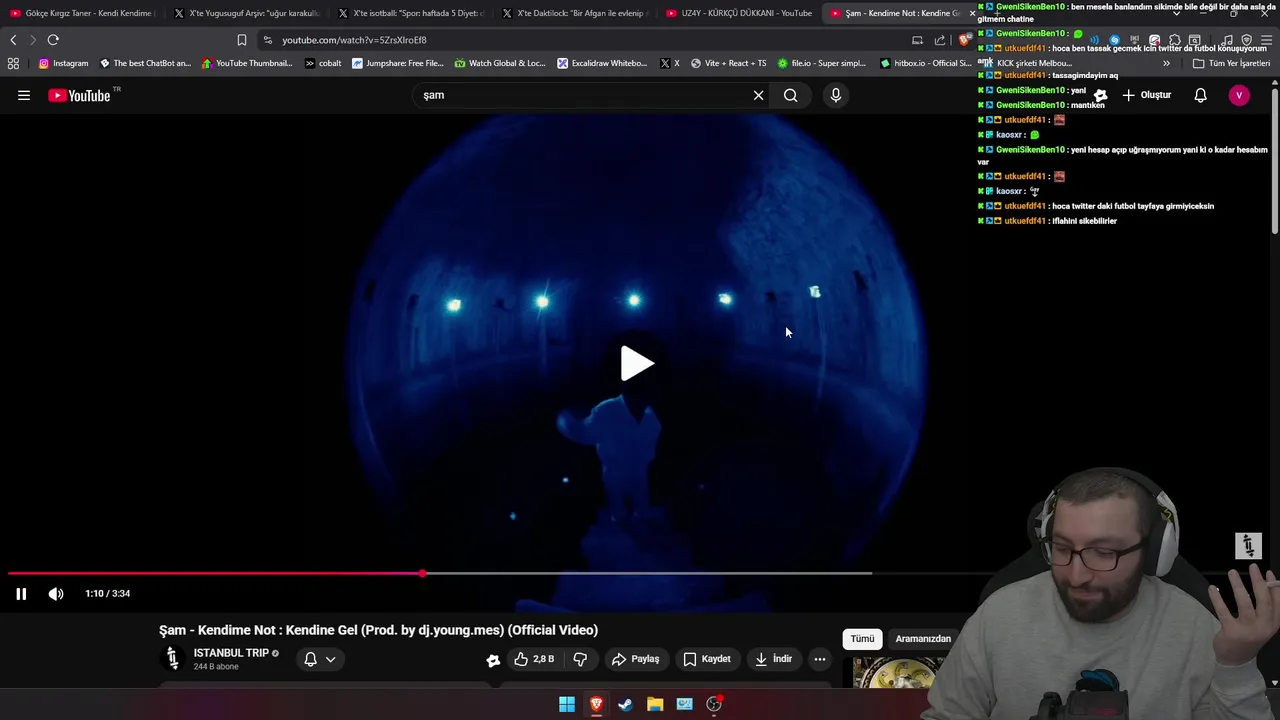Viewport: 1280px width, 720px height.
Task: Open File Explorer from the taskbar
Action: (x=655, y=704)
